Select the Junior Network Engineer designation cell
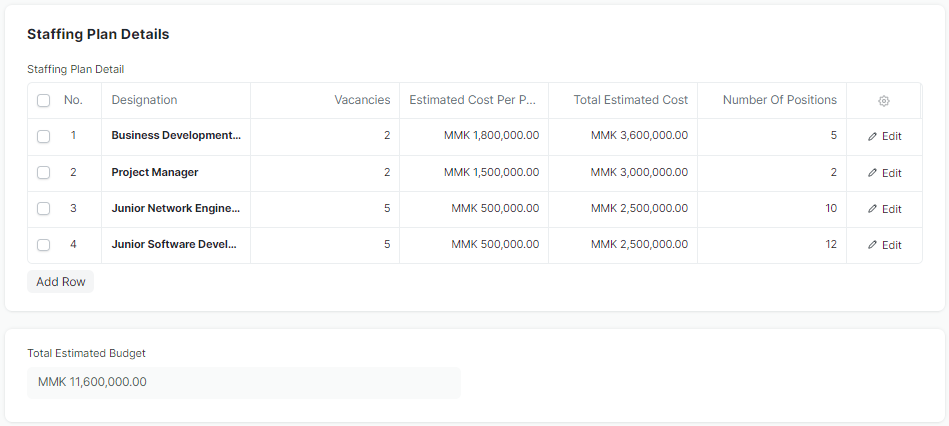The width and height of the screenshot is (949, 426). pyautogui.click(x=176, y=209)
